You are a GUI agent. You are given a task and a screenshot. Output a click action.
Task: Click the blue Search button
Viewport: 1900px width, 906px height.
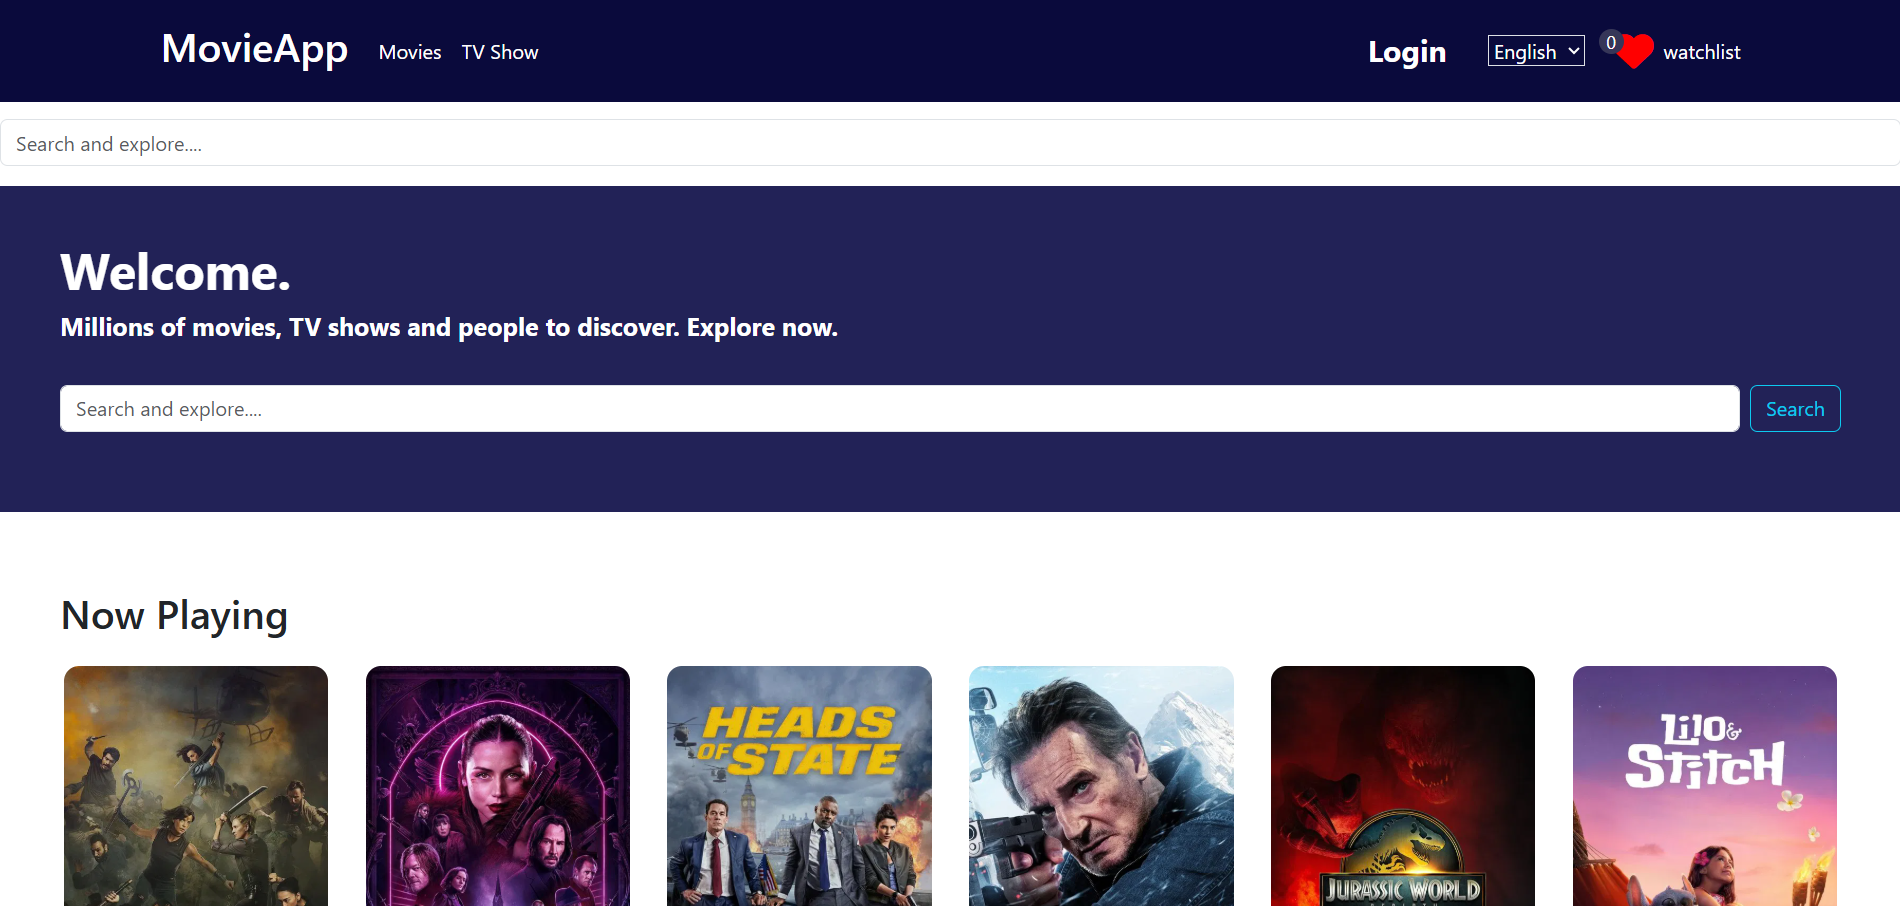tap(1795, 409)
